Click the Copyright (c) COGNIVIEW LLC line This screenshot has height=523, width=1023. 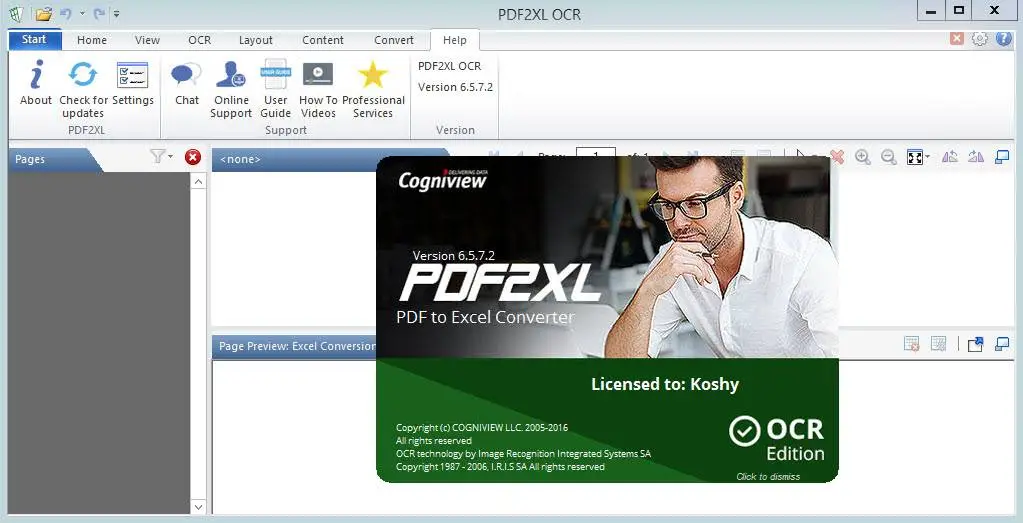click(x=482, y=428)
